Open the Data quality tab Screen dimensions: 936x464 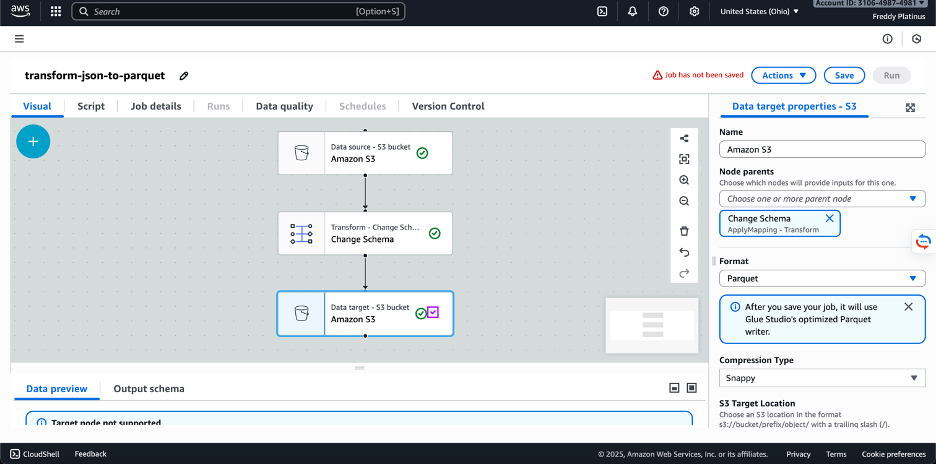tap(284, 106)
